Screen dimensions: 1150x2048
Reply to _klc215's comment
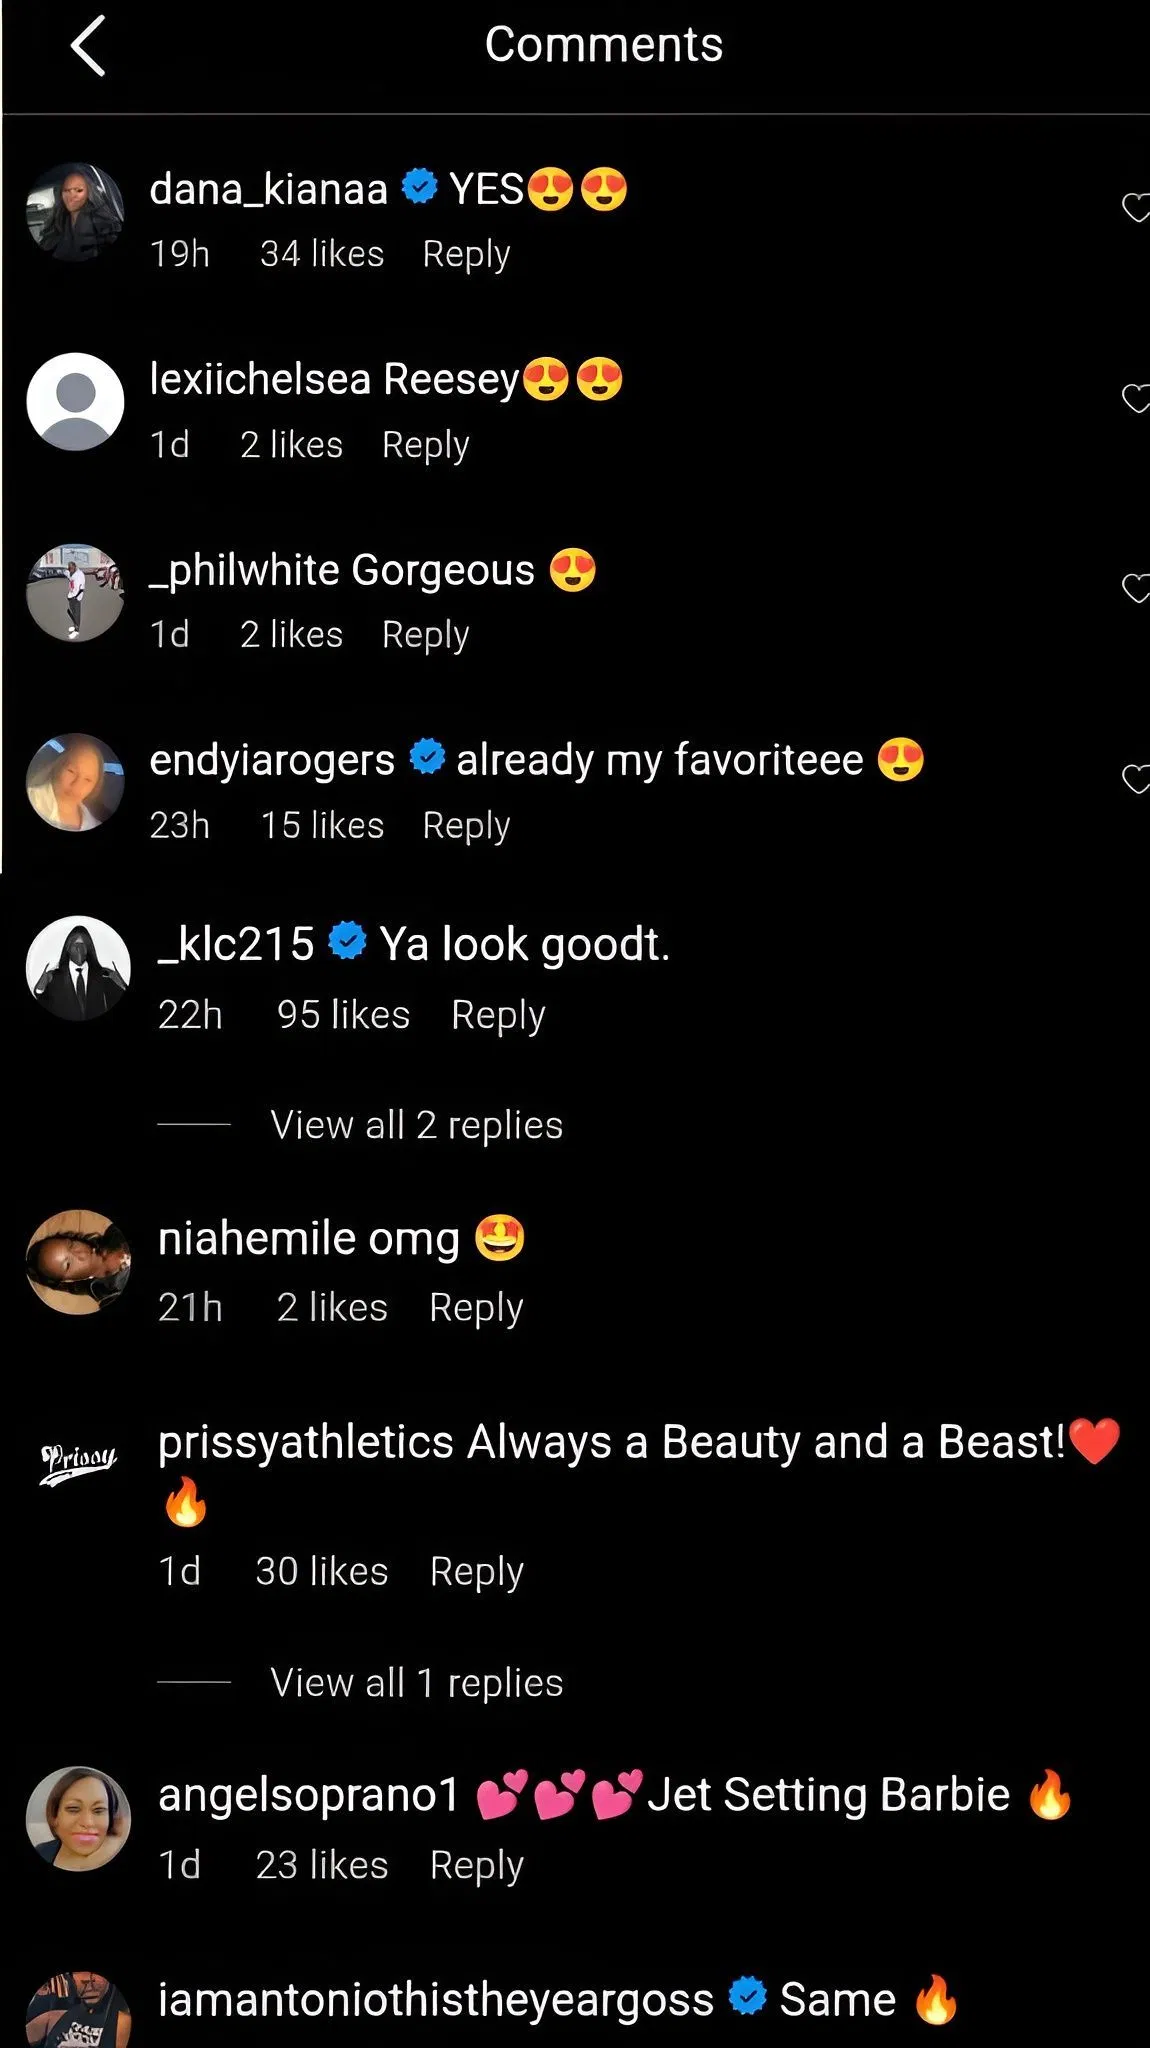pos(498,1015)
